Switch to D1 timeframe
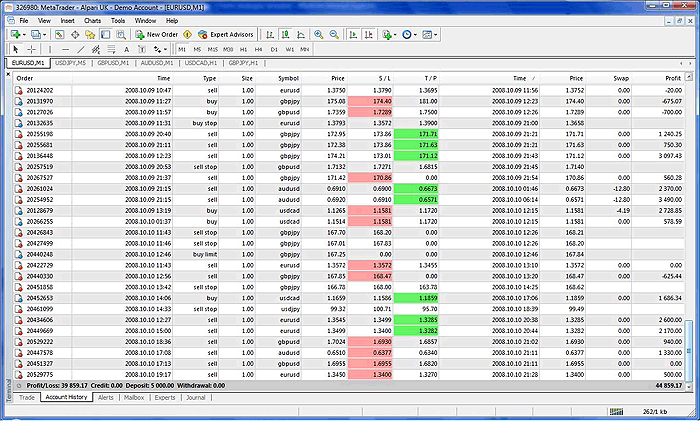The width and height of the screenshot is (700, 421). pyautogui.click(x=274, y=50)
